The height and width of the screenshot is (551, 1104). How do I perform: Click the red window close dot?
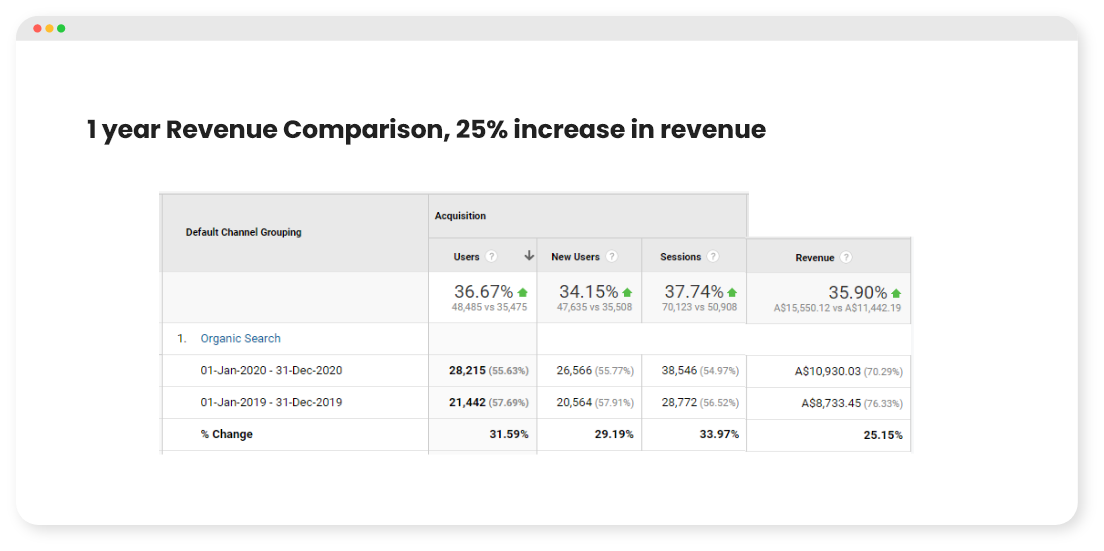pyautogui.click(x=37, y=28)
